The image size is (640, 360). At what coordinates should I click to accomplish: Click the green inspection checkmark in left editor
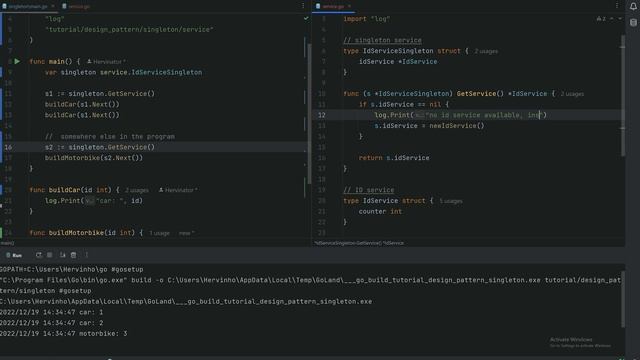306,18
